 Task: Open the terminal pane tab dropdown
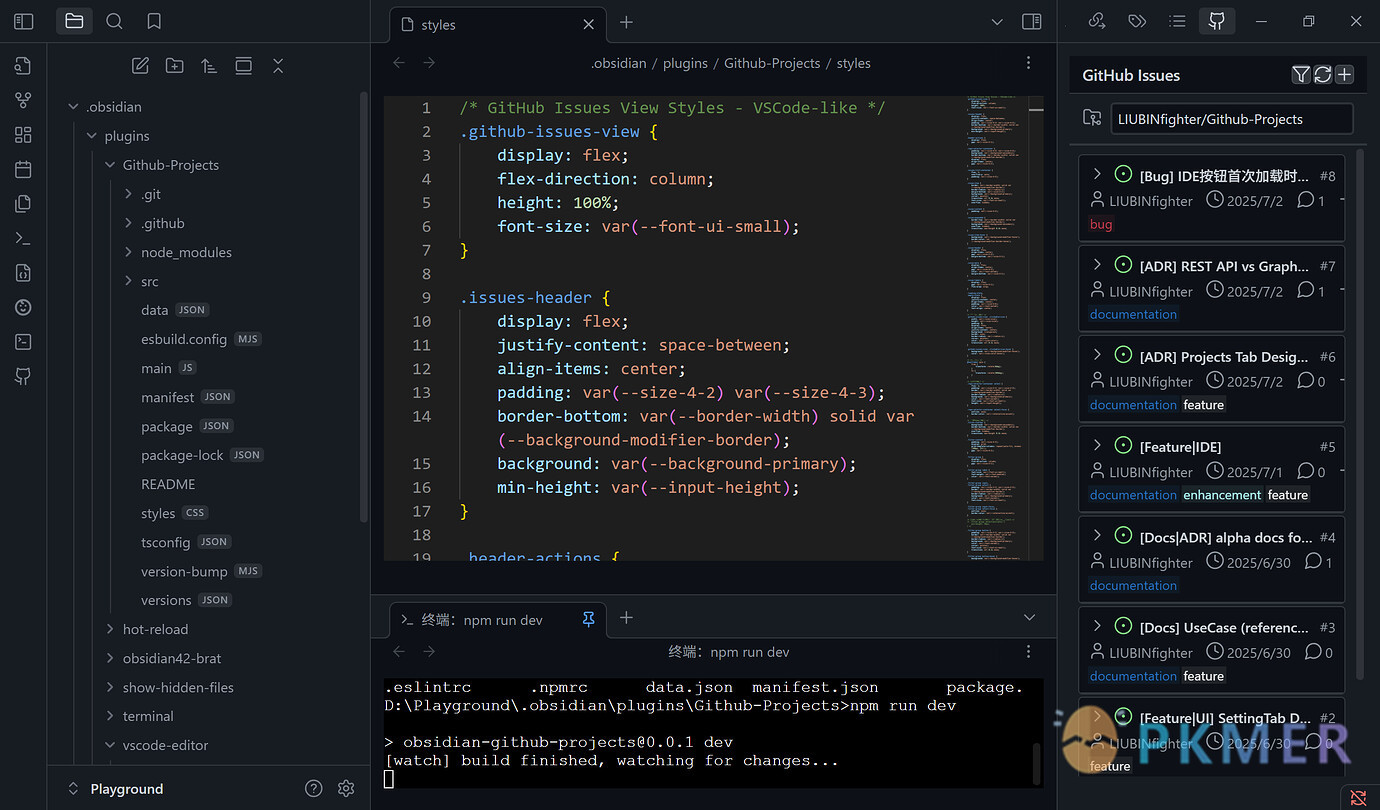coord(1029,618)
